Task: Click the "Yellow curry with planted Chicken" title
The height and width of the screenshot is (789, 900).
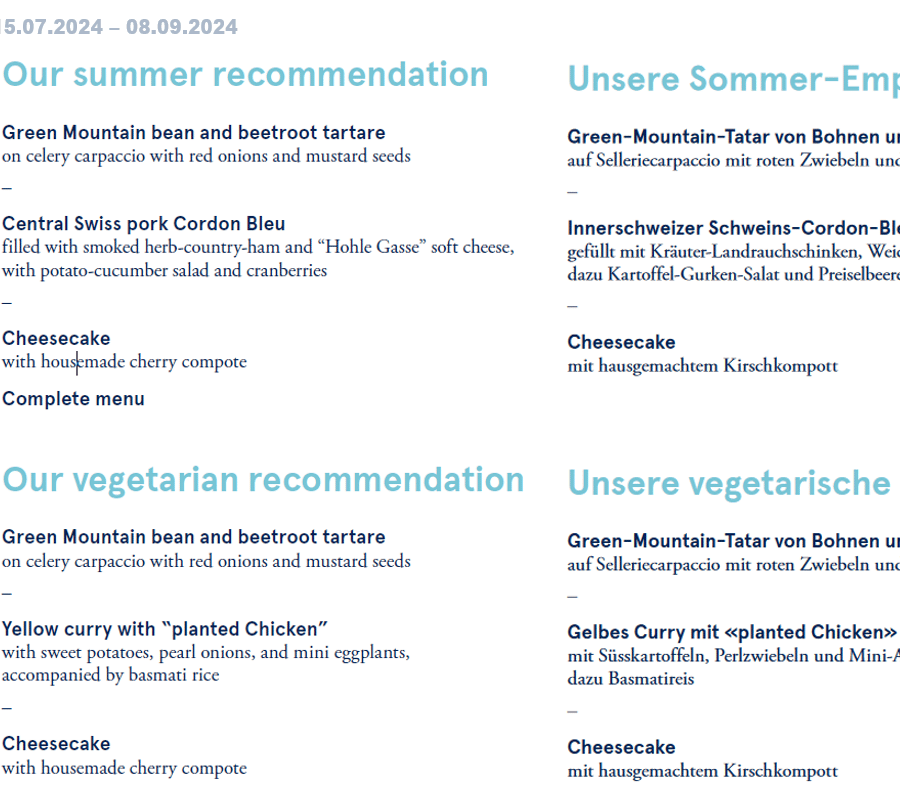Action: click(x=165, y=629)
